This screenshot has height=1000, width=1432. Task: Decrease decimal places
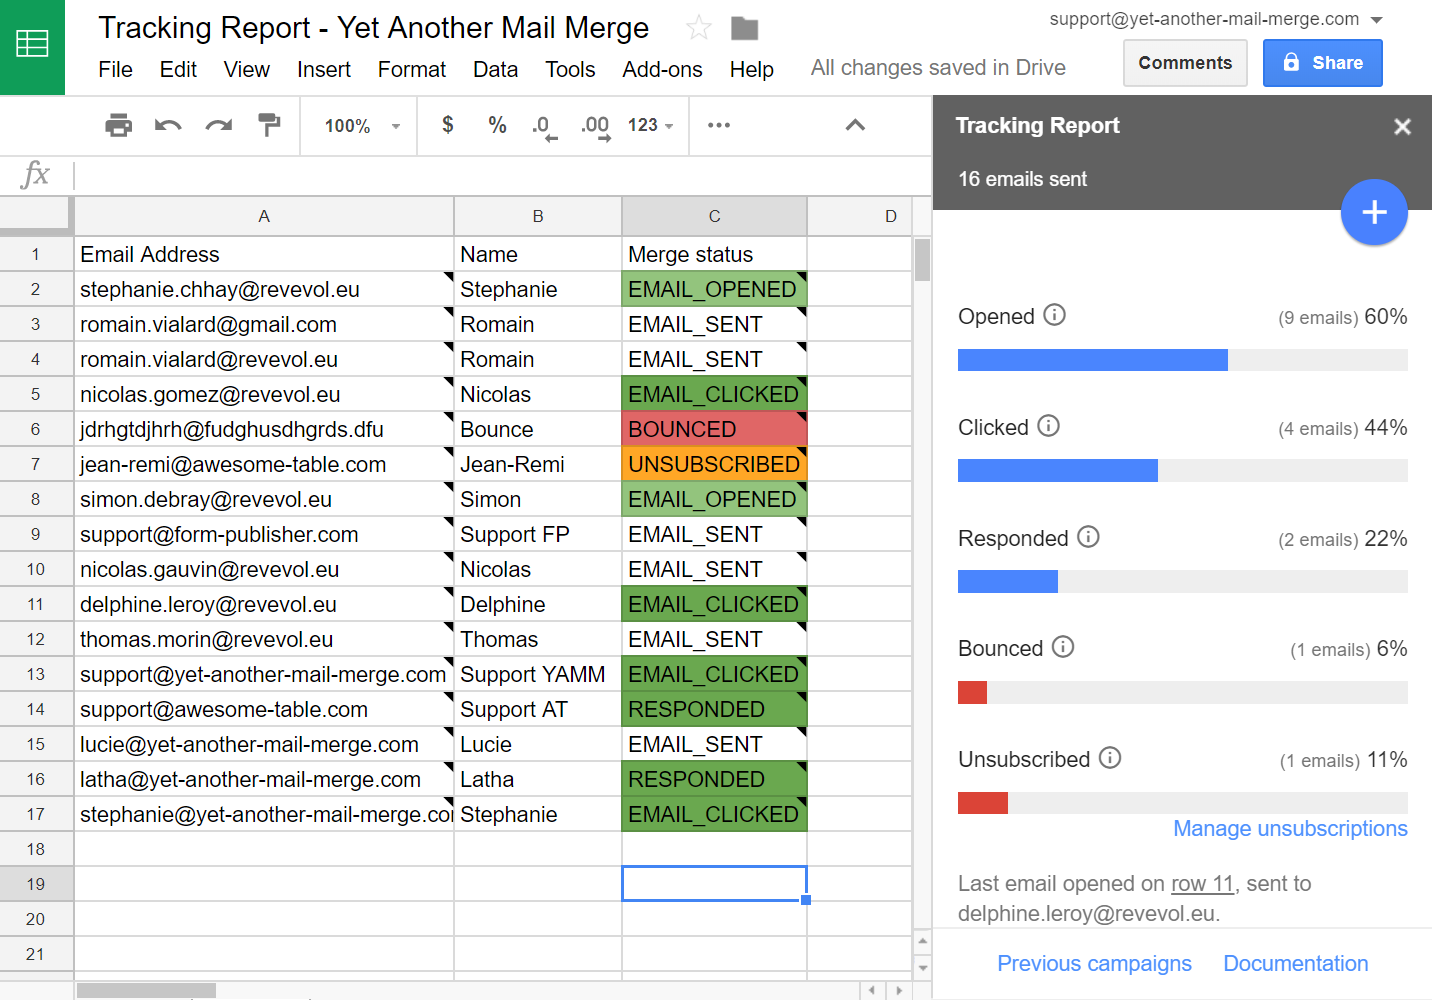click(545, 127)
